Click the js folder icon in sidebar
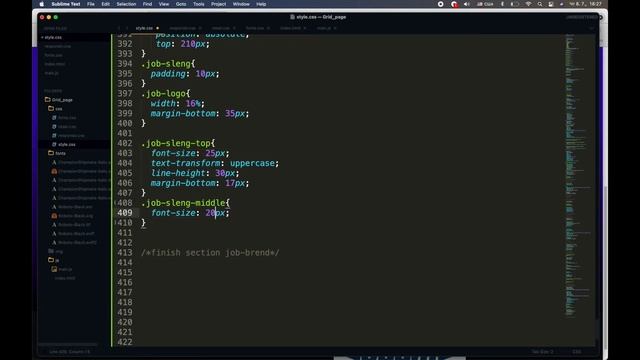 pyautogui.click(x=51, y=260)
